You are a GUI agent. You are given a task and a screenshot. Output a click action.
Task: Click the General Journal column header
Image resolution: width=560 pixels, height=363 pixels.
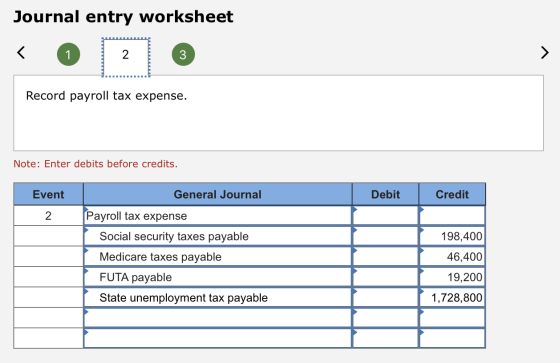[x=218, y=194]
